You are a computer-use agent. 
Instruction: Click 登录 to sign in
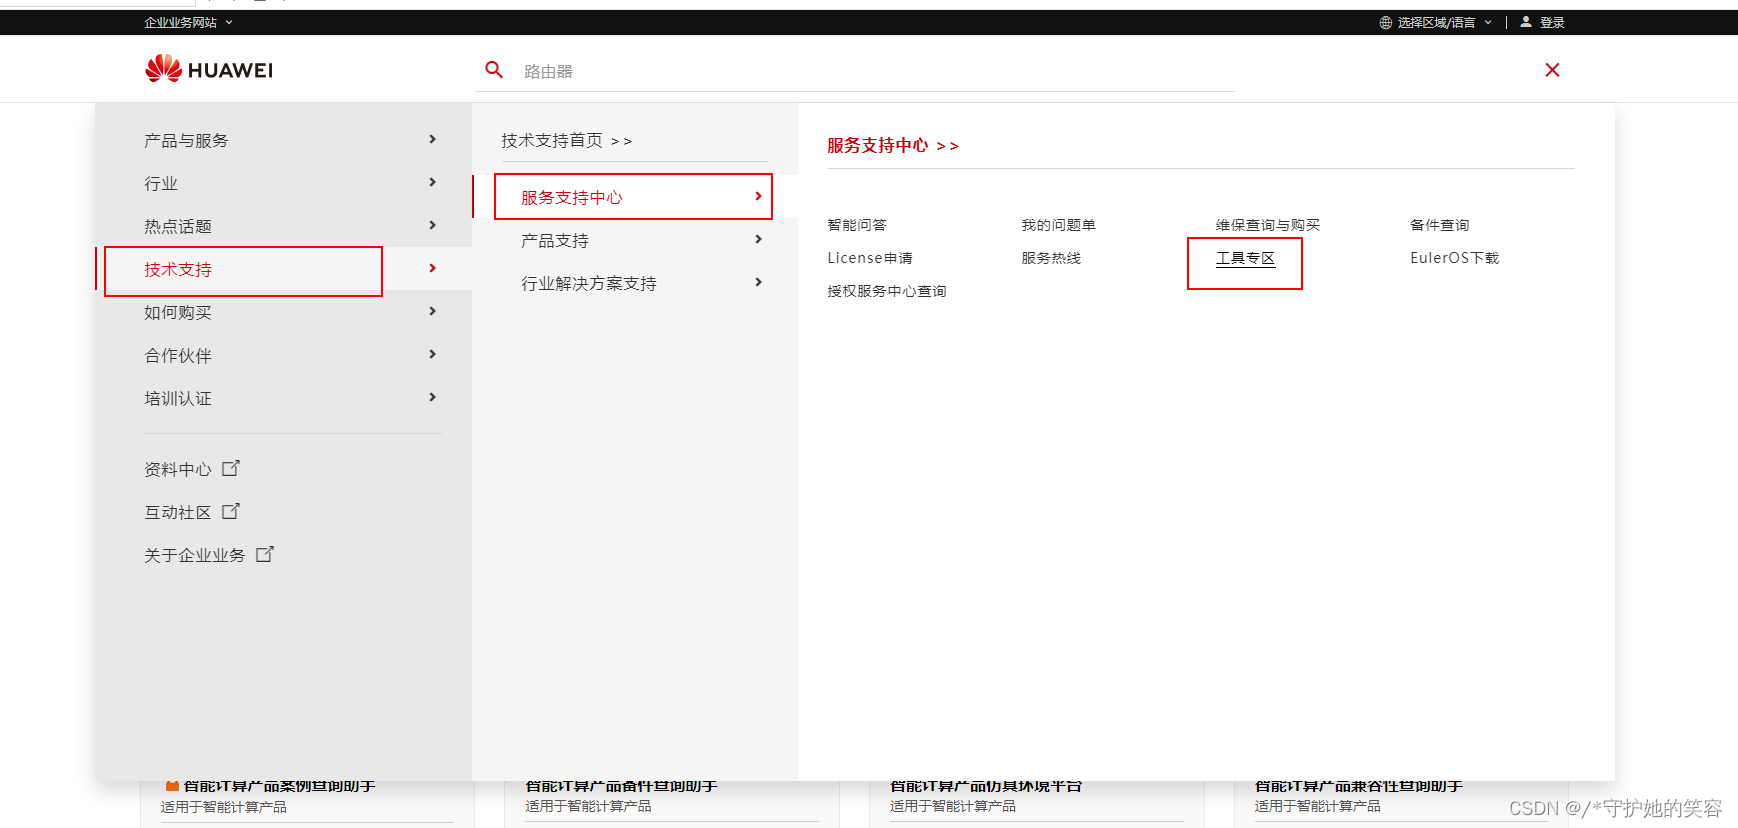click(1552, 22)
